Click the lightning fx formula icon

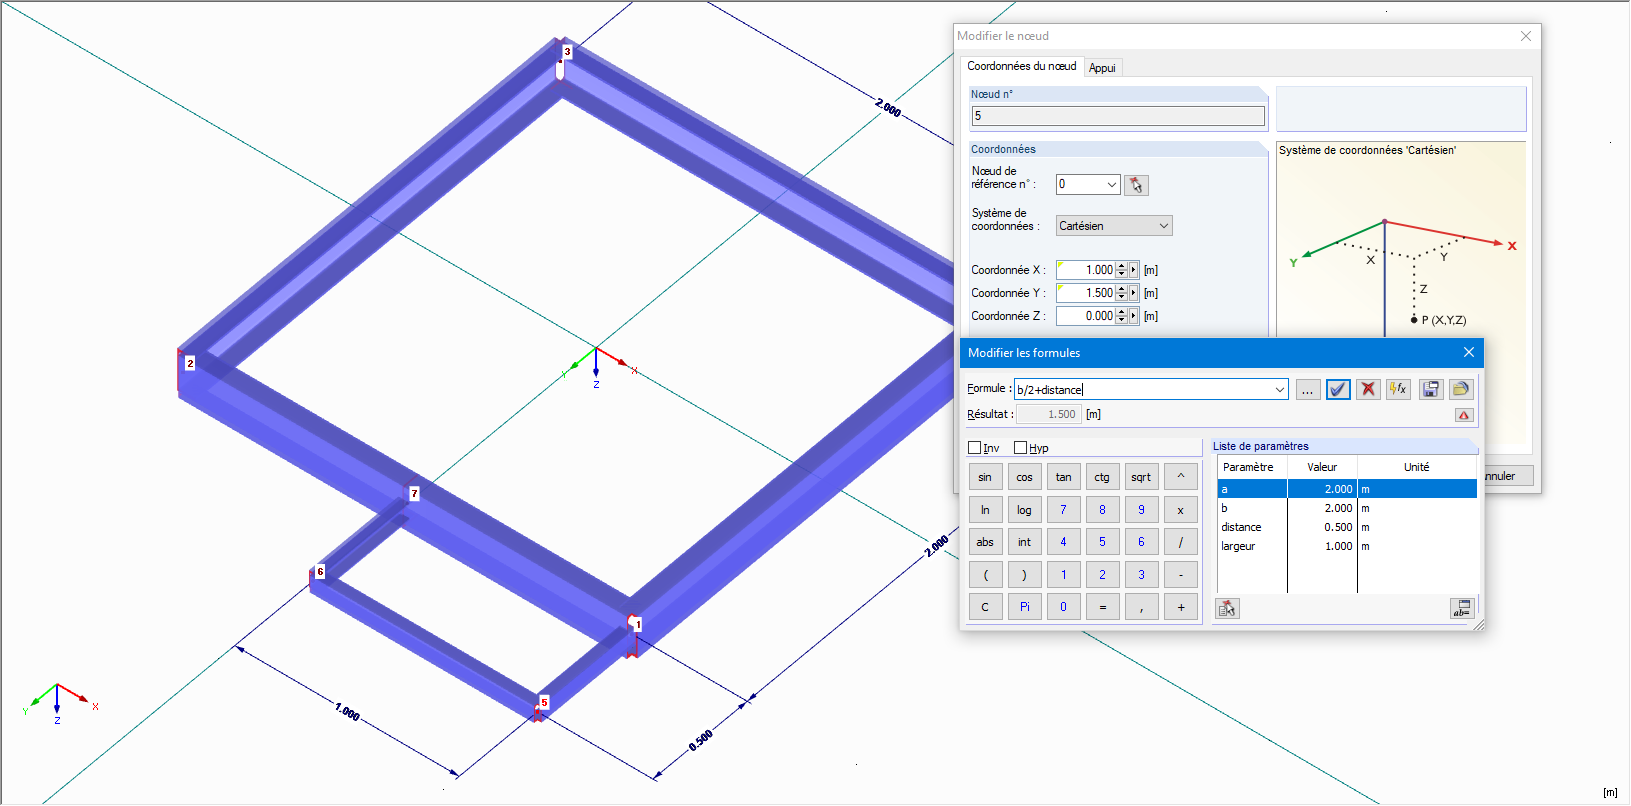point(1398,390)
